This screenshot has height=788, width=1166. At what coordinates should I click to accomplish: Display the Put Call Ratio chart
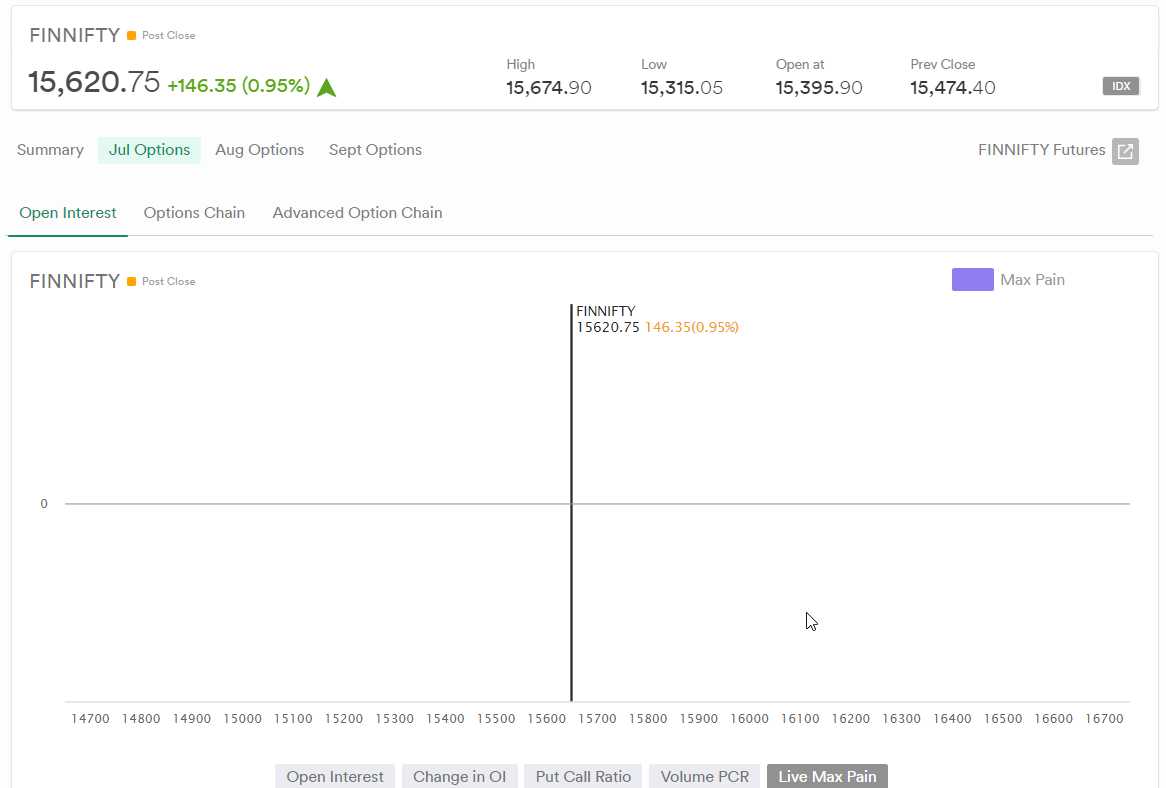[x=583, y=776]
